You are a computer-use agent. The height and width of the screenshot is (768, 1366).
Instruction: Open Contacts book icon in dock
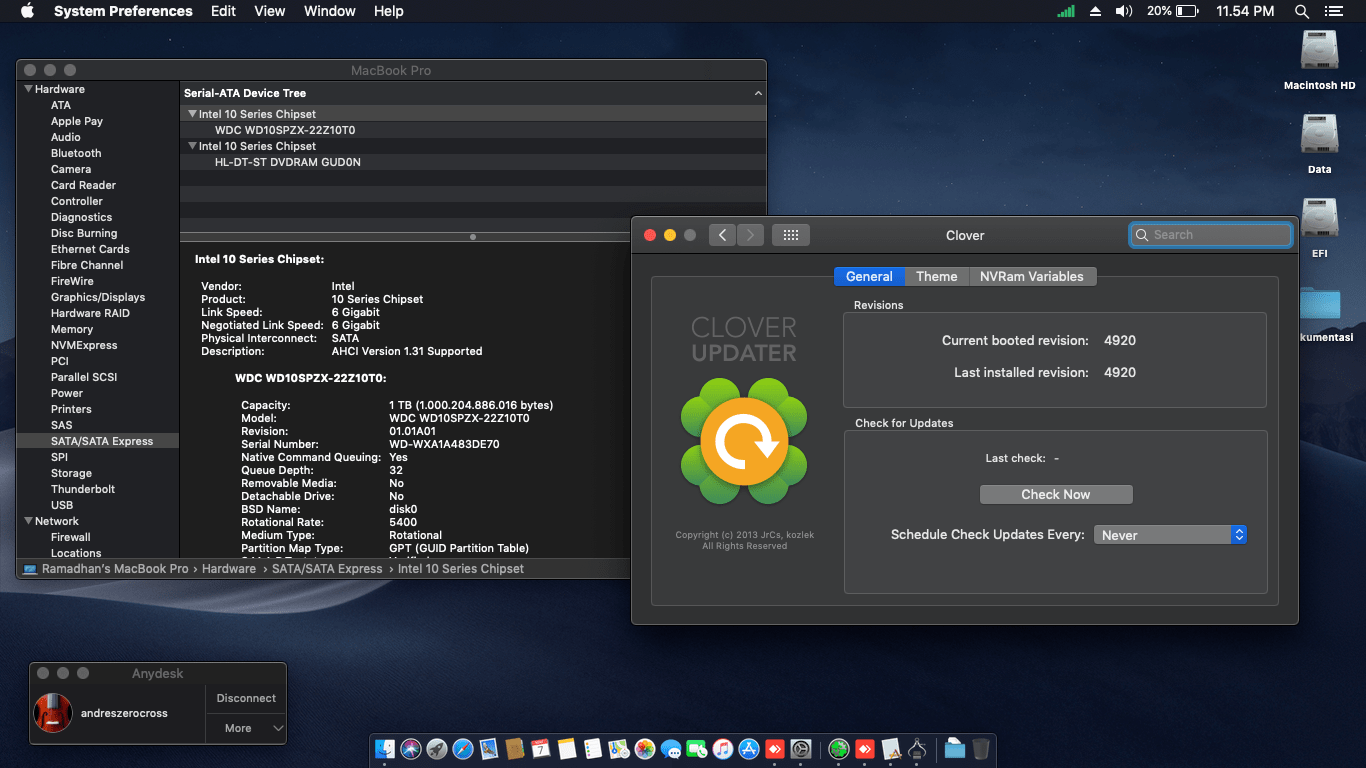[x=515, y=748]
